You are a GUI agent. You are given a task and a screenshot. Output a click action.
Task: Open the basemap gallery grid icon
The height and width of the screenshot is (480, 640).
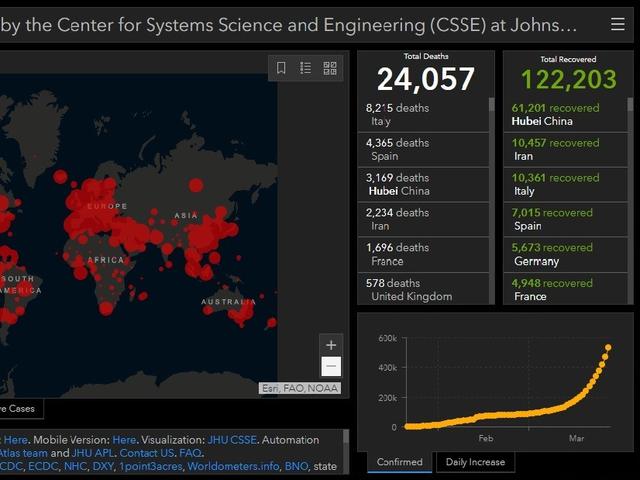(x=330, y=68)
